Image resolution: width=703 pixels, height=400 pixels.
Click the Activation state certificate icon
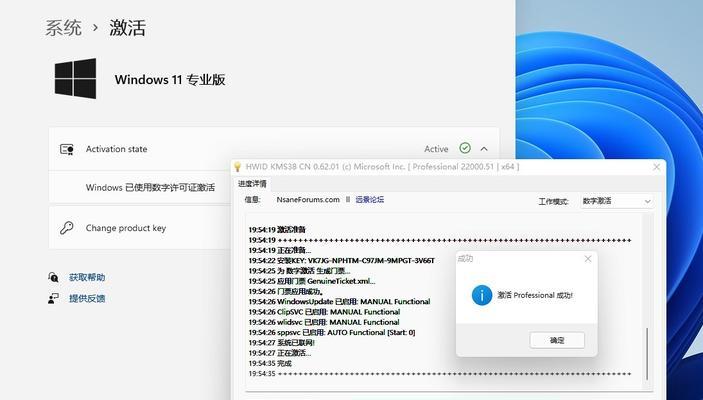pos(67,149)
